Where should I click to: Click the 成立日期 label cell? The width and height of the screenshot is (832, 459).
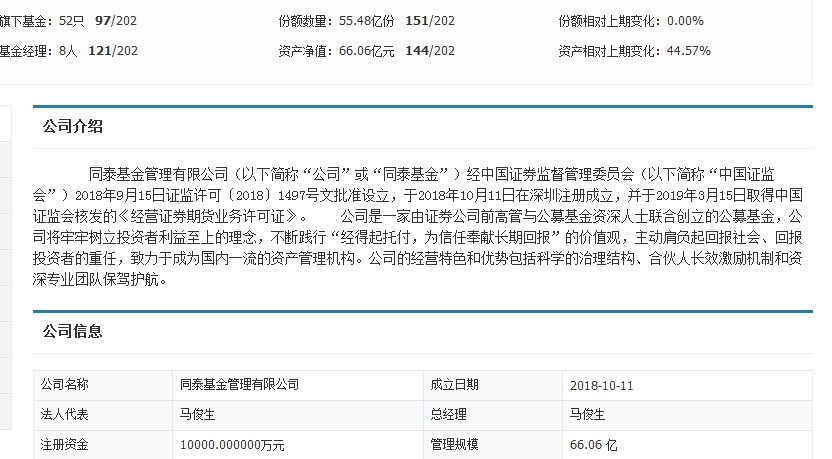(493, 385)
